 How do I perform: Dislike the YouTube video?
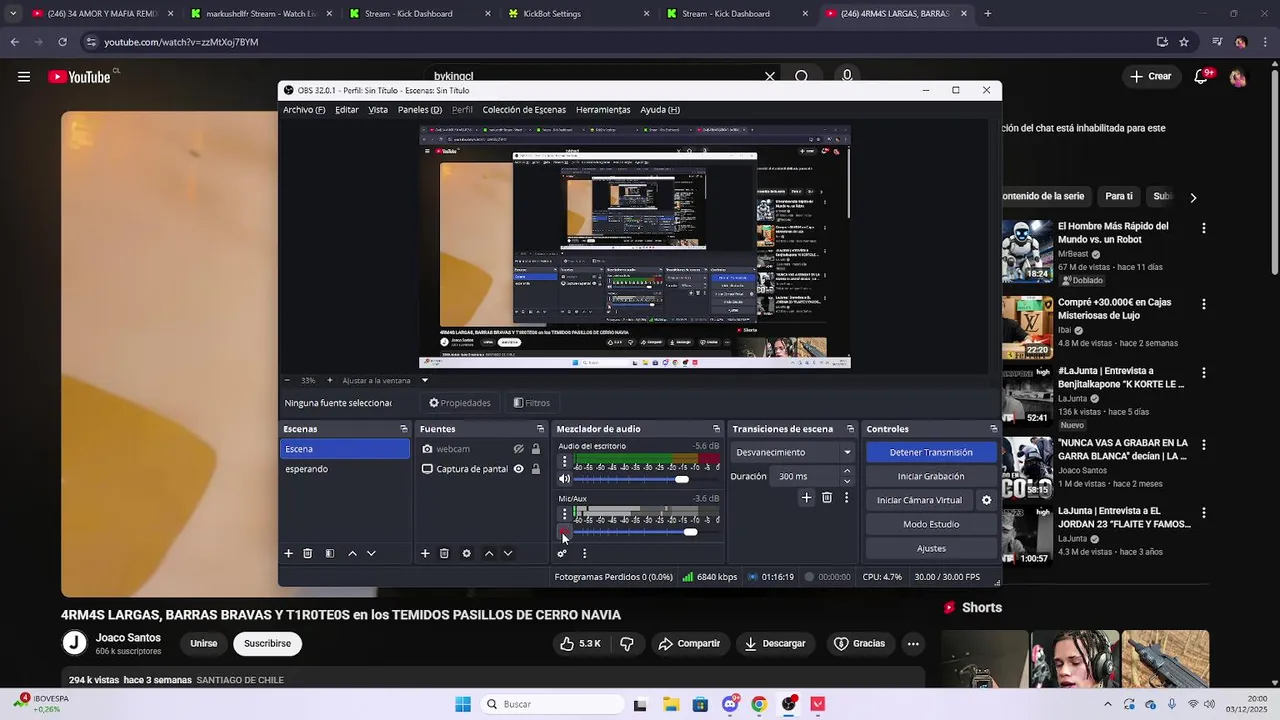[627, 644]
